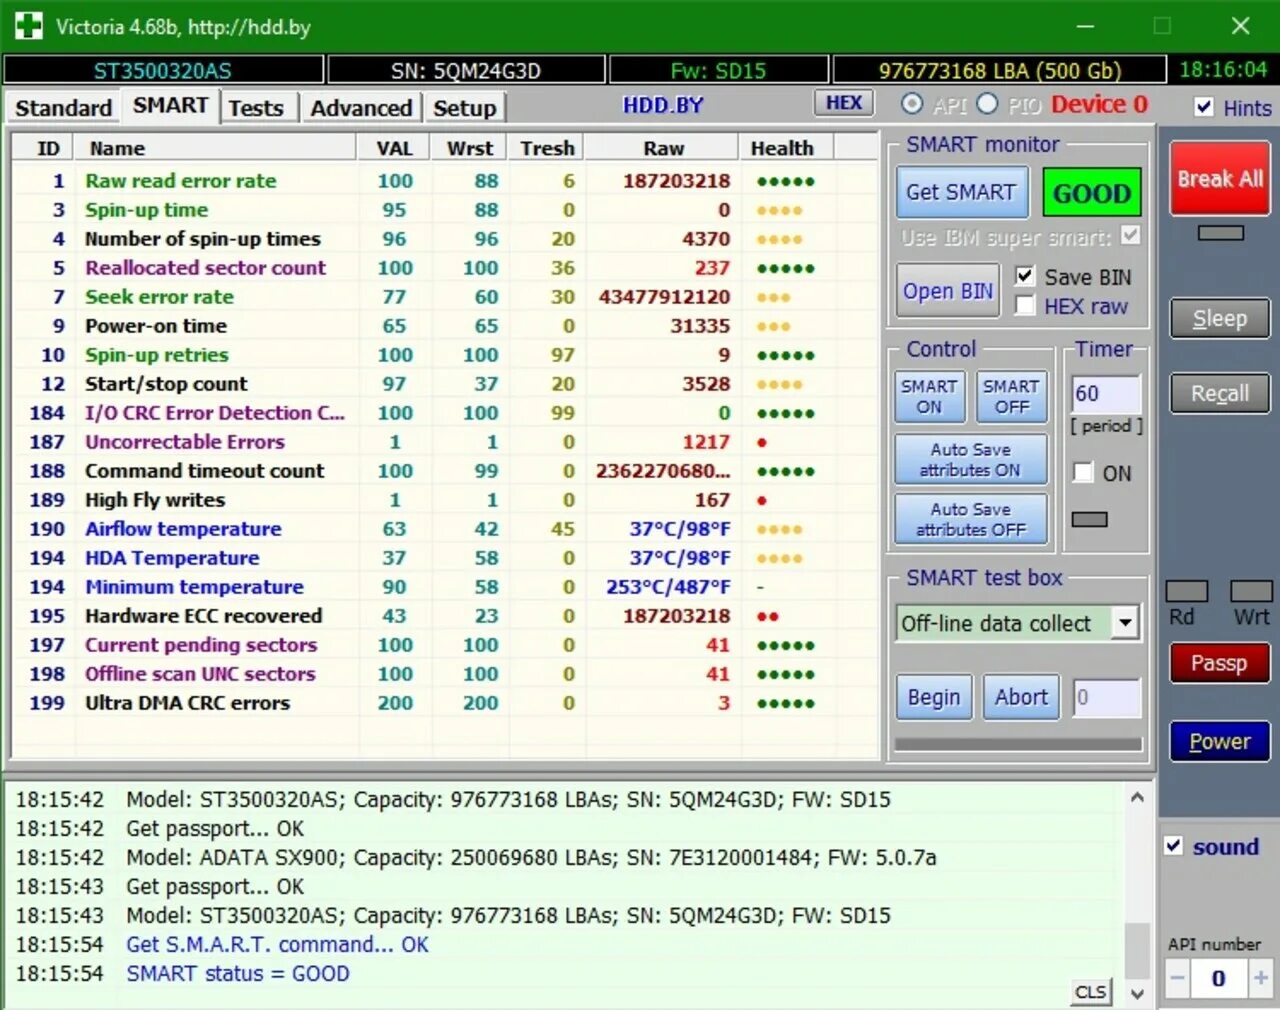The width and height of the screenshot is (1280, 1010).
Task: Enable the HEX raw checkbox
Action: [x=1025, y=306]
